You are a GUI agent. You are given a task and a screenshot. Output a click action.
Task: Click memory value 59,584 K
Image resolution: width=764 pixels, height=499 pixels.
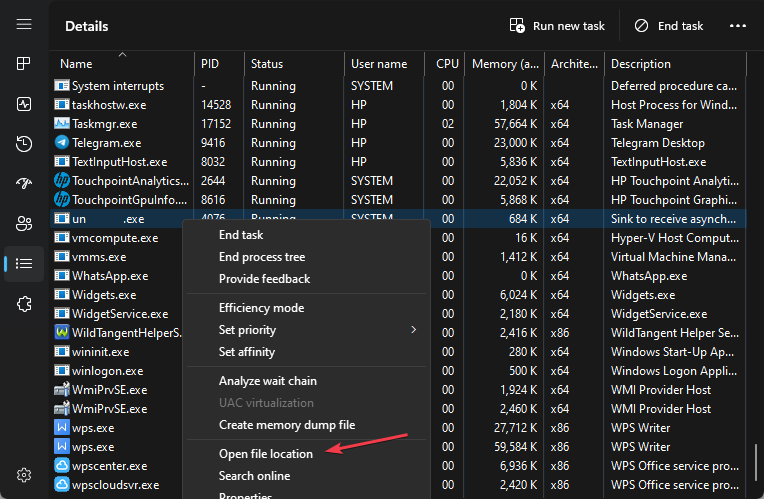tap(516, 447)
